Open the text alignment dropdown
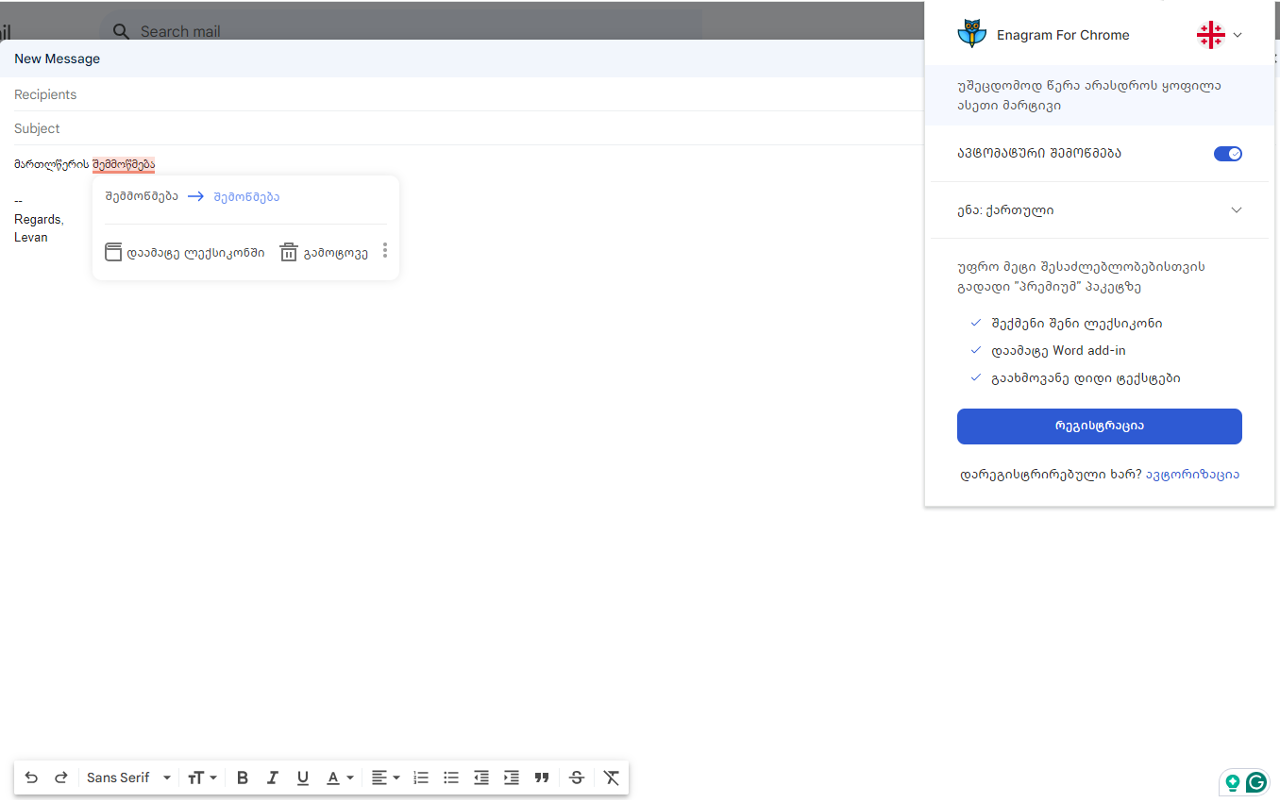The width and height of the screenshot is (1280, 800). click(385, 778)
